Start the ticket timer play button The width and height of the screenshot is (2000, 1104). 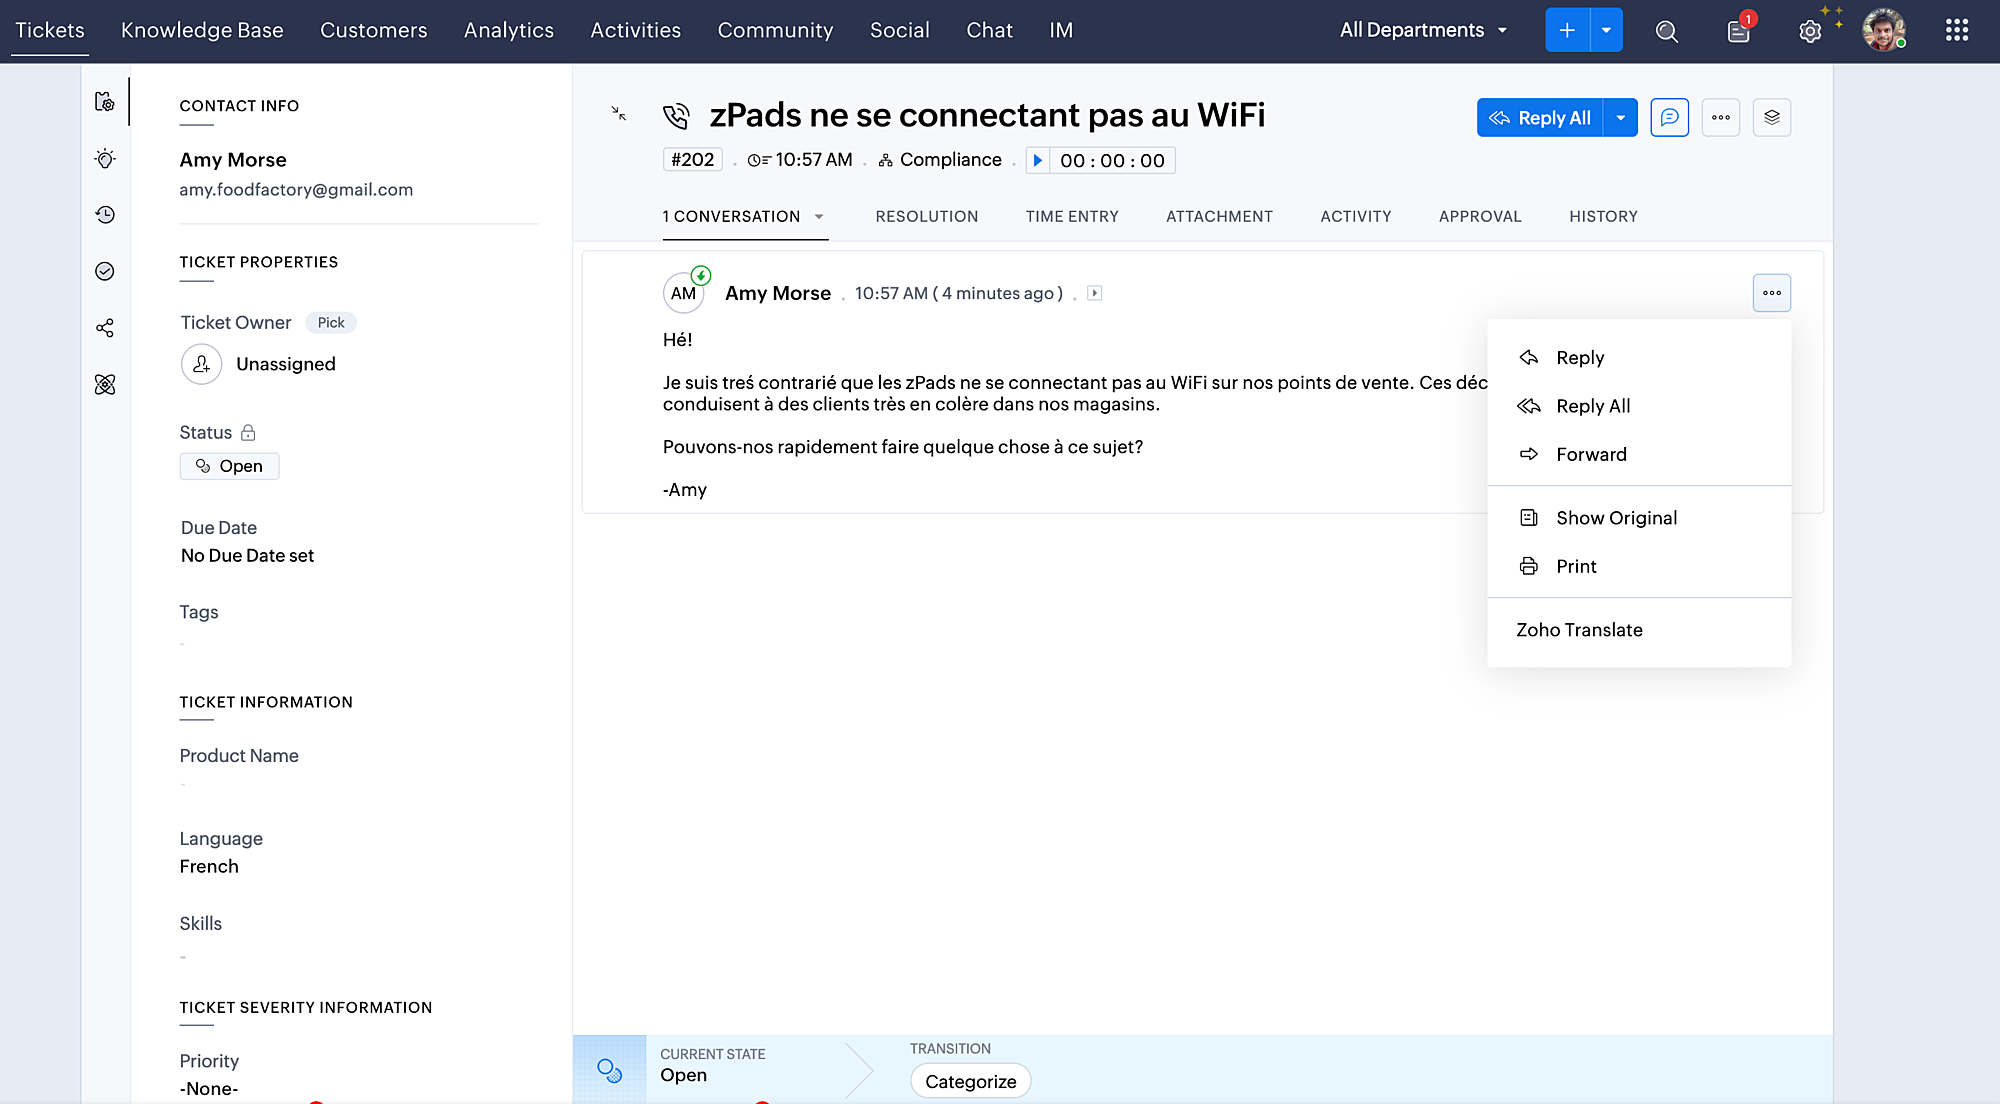1037,160
